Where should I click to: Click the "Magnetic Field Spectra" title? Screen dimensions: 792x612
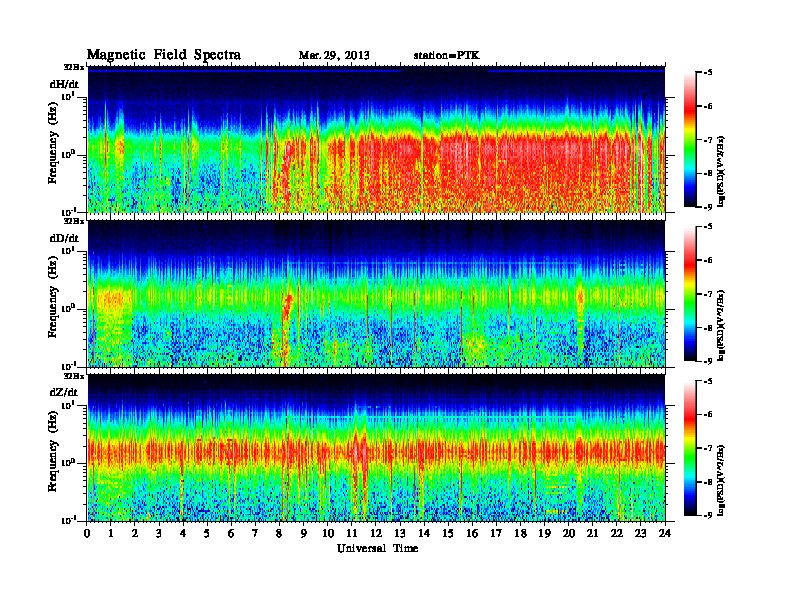(164, 55)
